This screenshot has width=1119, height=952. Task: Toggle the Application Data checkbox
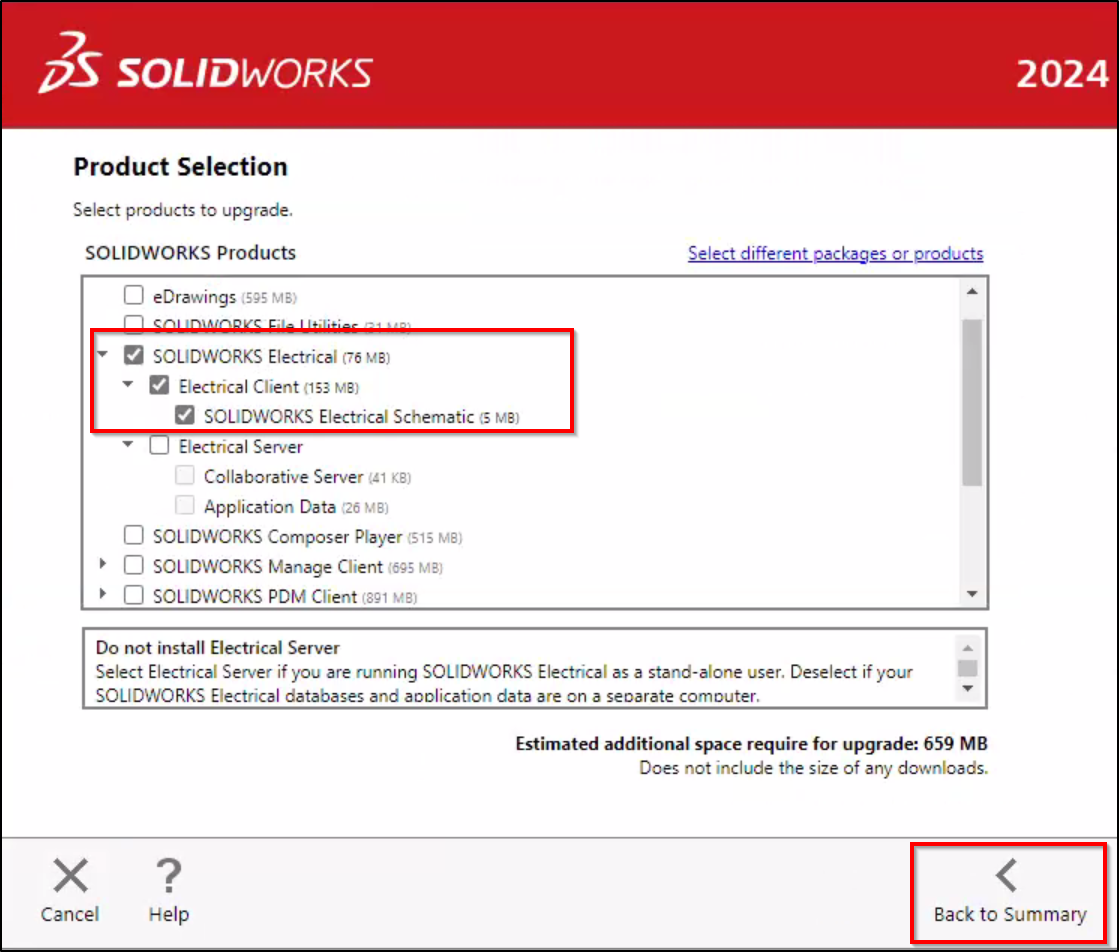coord(185,505)
